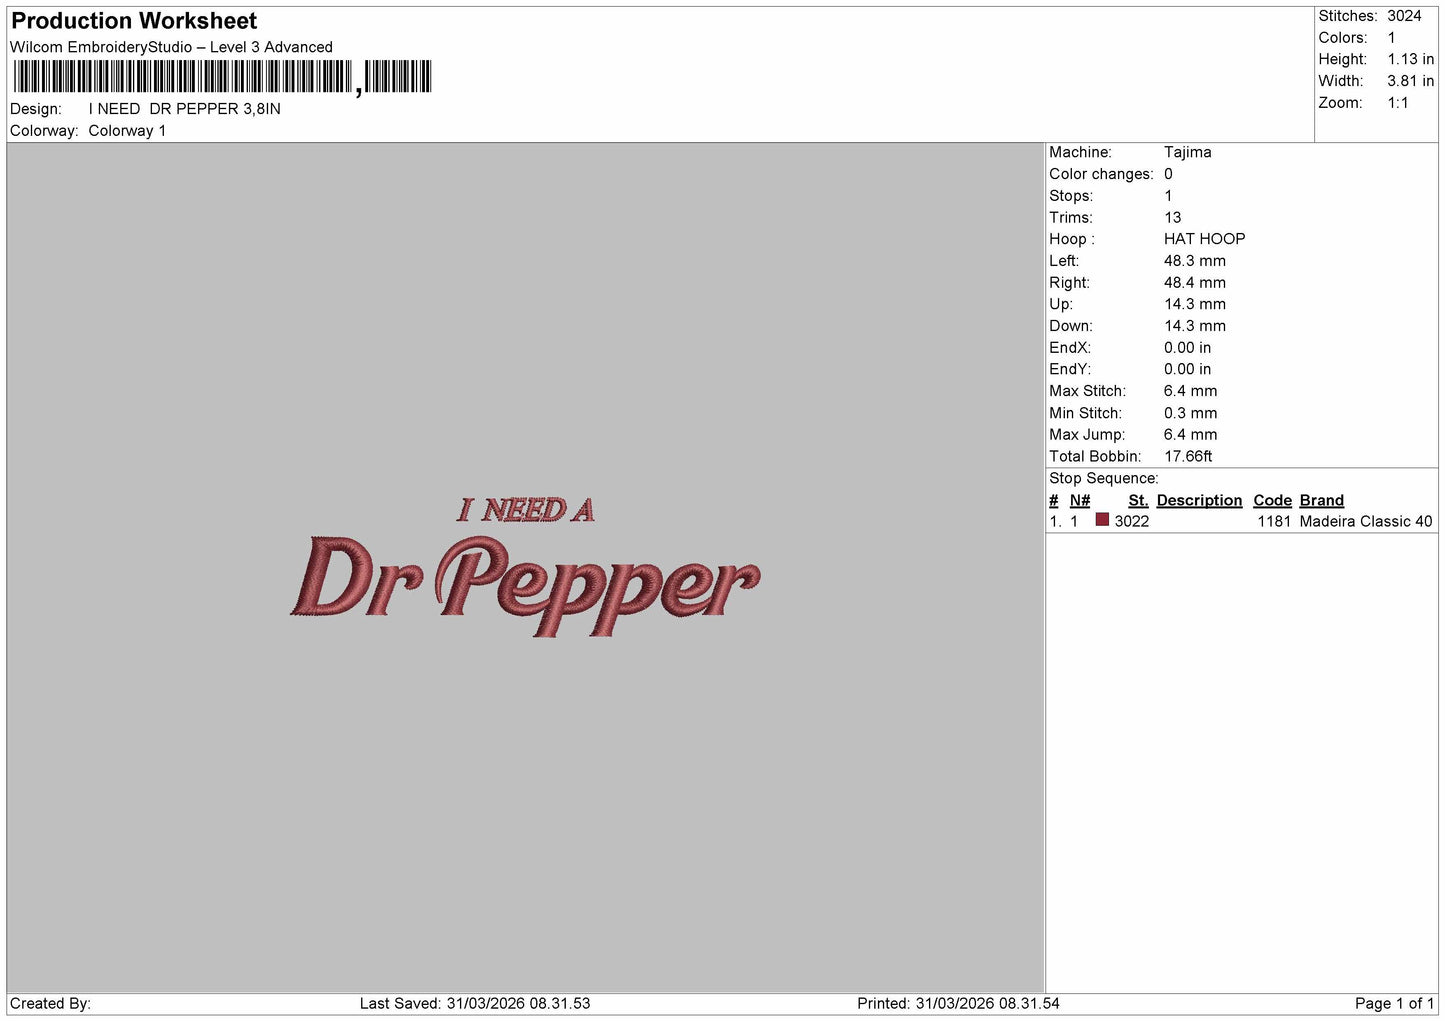
Task: Click the barcode in the header
Action: point(222,77)
